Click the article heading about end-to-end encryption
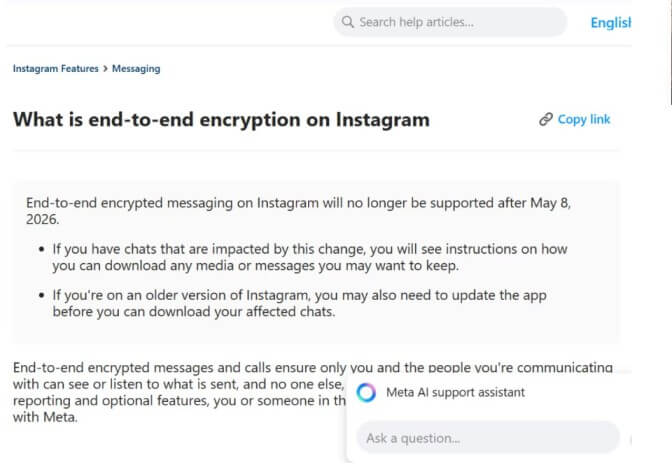 (221, 120)
